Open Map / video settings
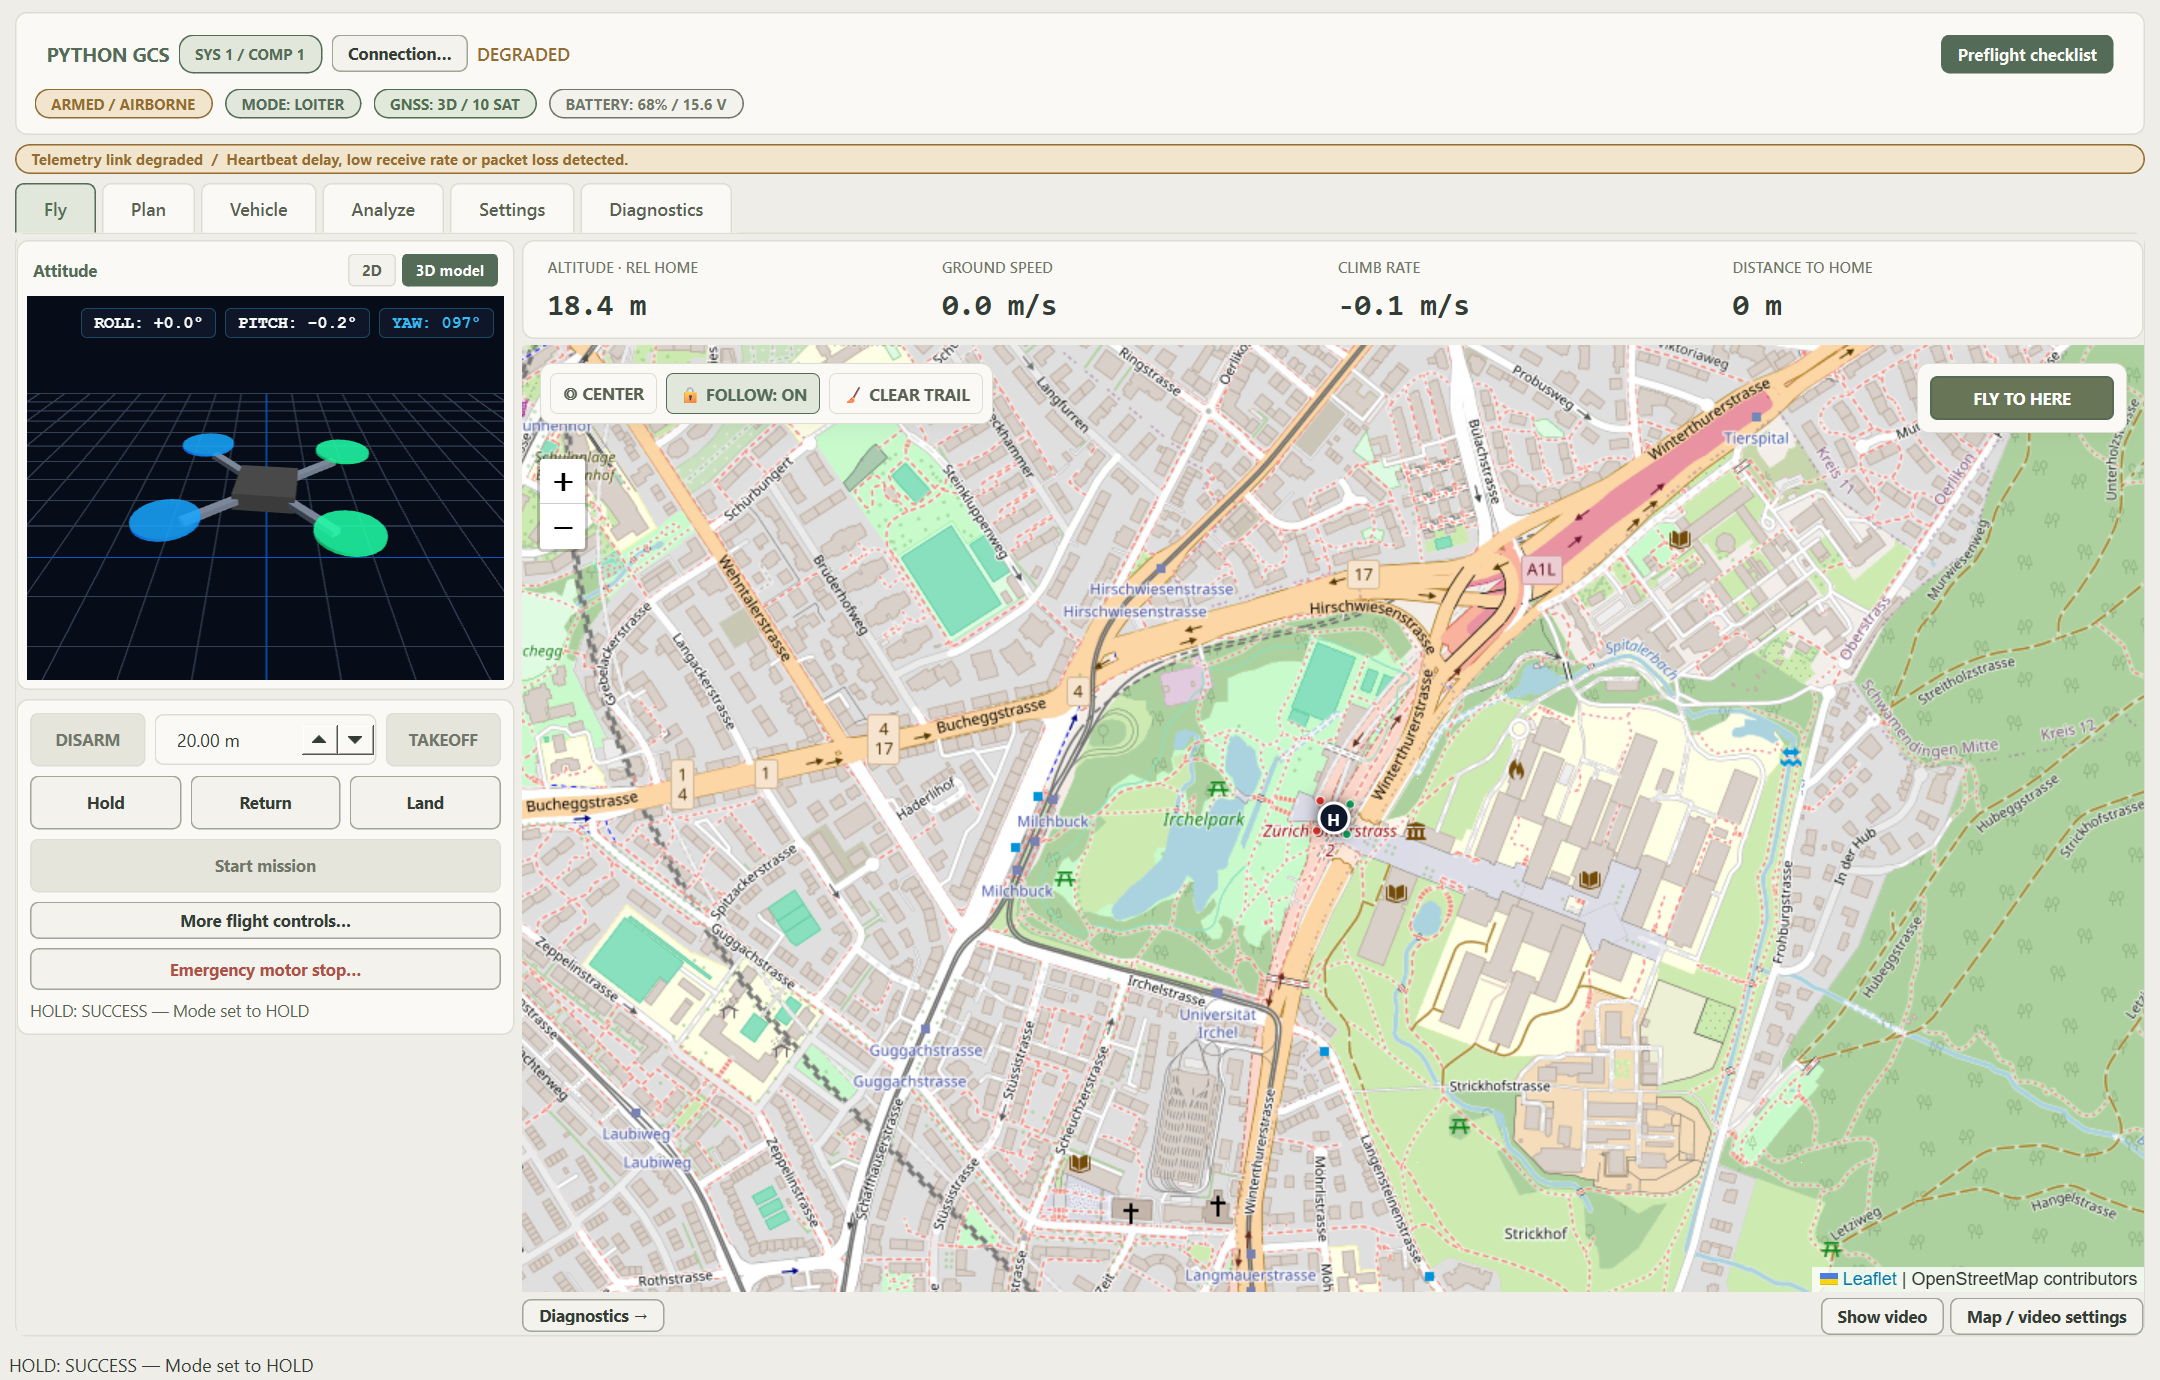 pyautogui.click(x=2046, y=1317)
